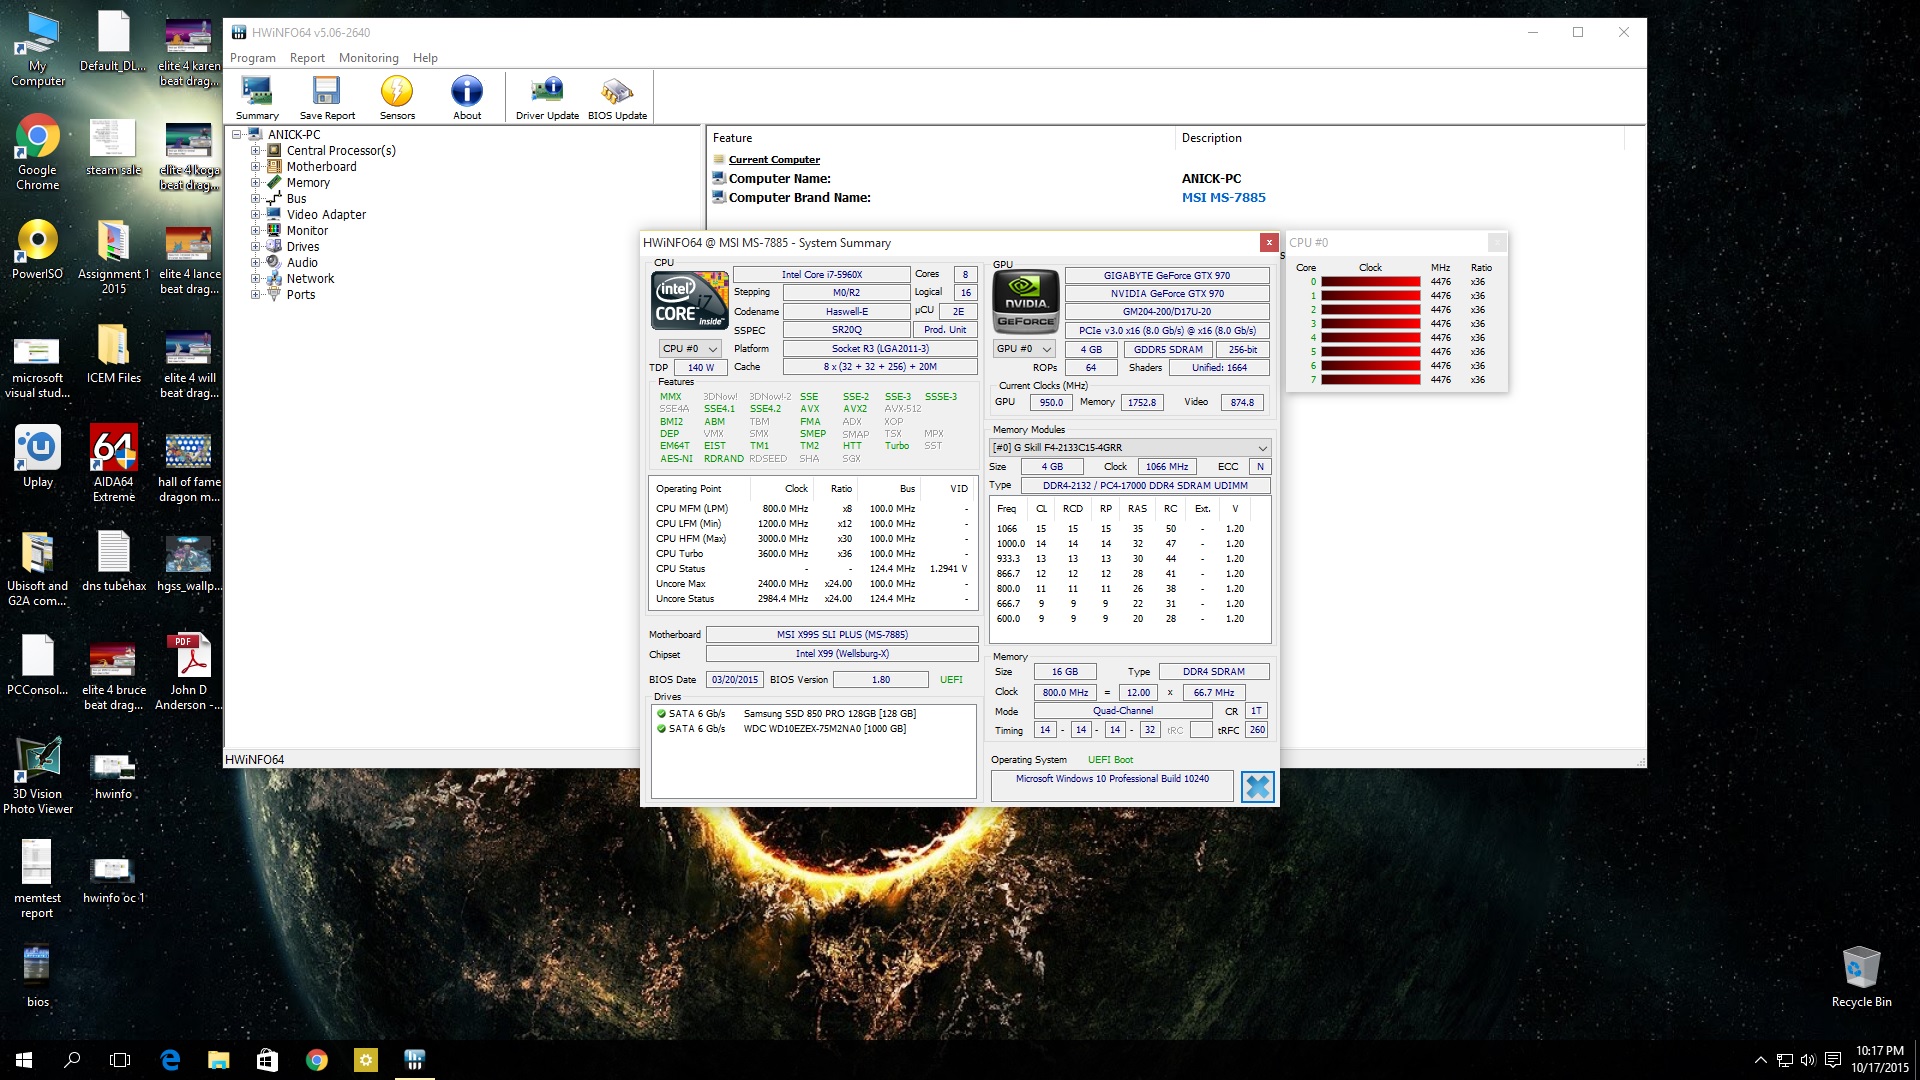This screenshot has height=1080, width=1920.
Task: Launch the BIOS Update tool
Action: (x=617, y=98)
